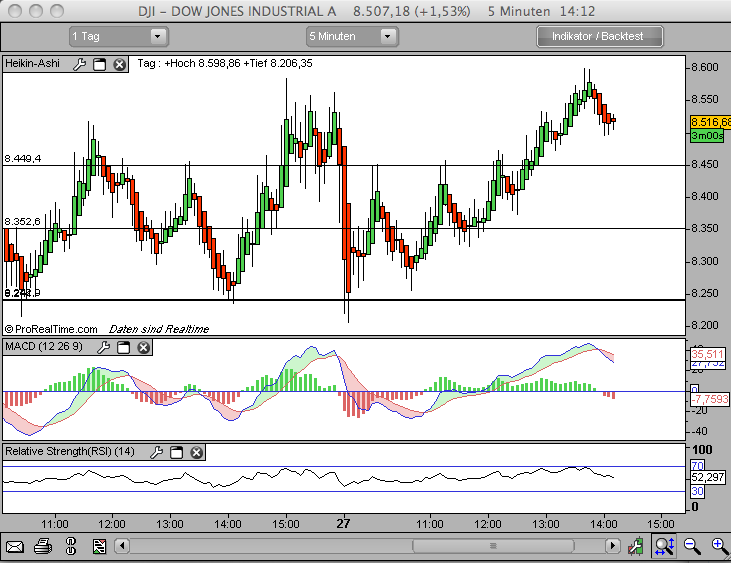Click the 8.449,4 horizontal line label
The height and width of the screenshot is (563, 731).
22,158
